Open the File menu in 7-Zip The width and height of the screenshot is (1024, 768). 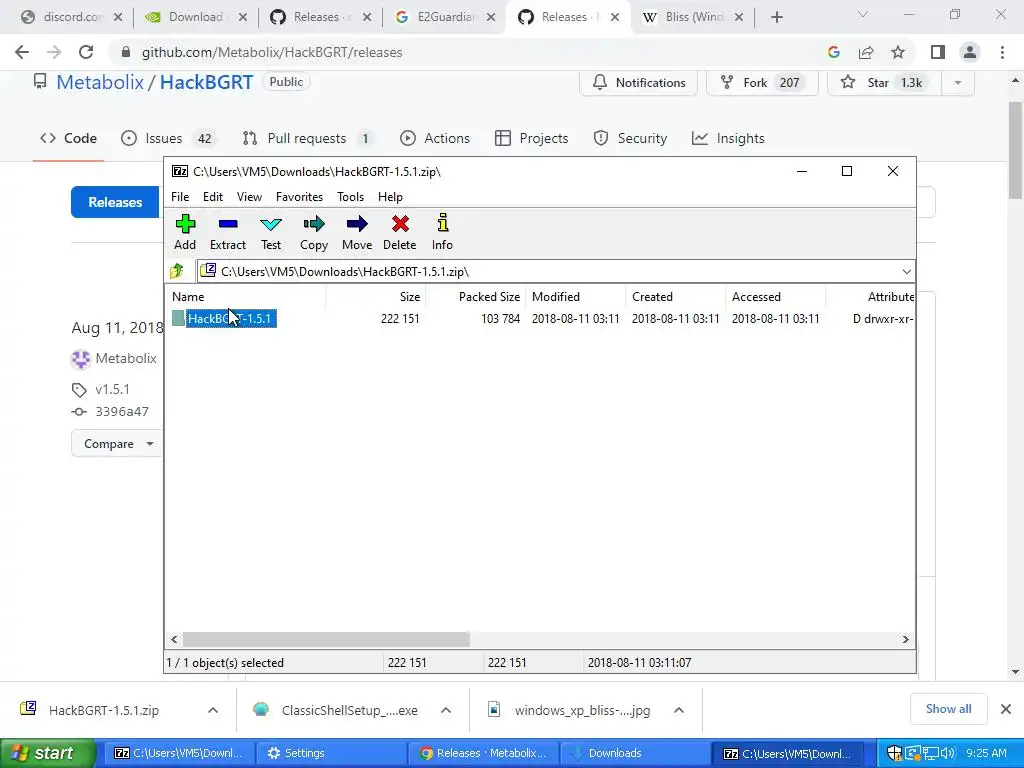pyautogui.click(x=180, y=197)
